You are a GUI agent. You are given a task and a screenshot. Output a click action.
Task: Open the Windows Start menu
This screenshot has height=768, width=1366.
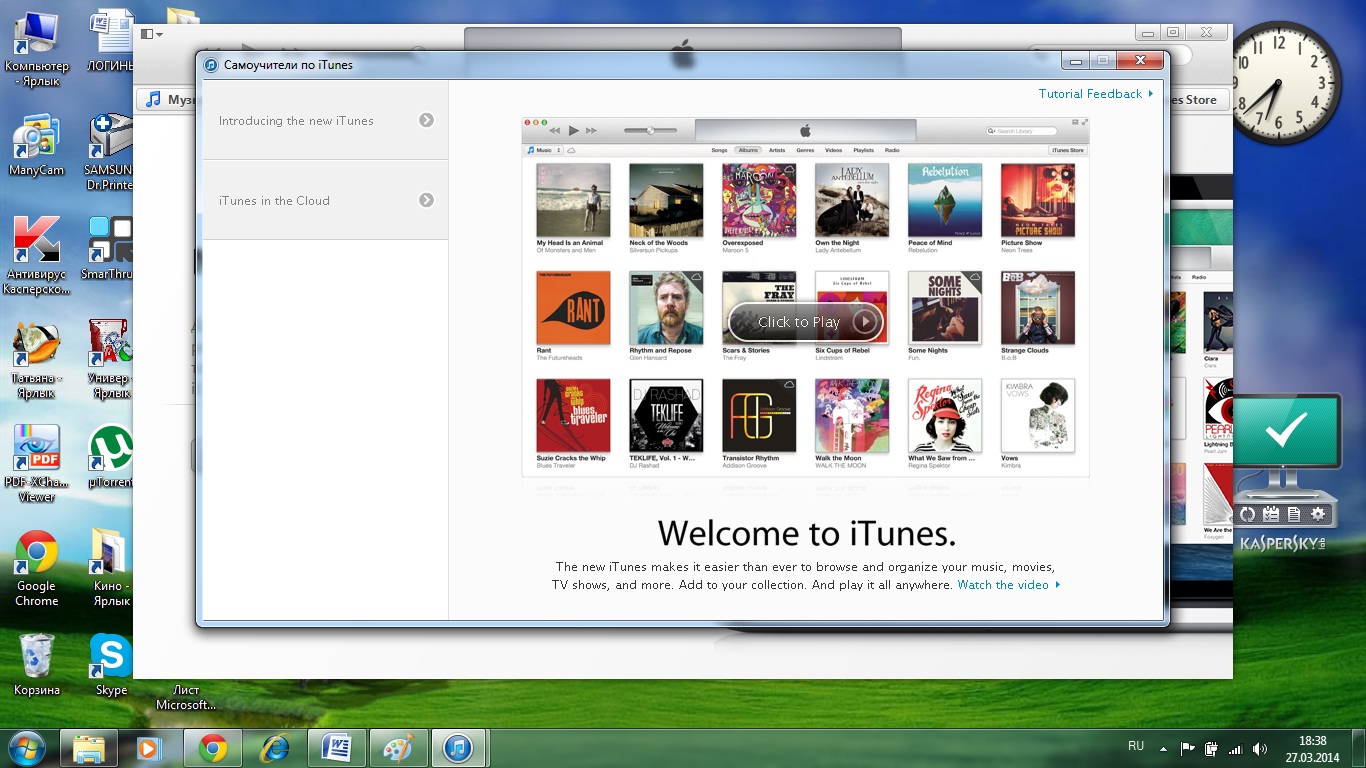pos(27,748)
